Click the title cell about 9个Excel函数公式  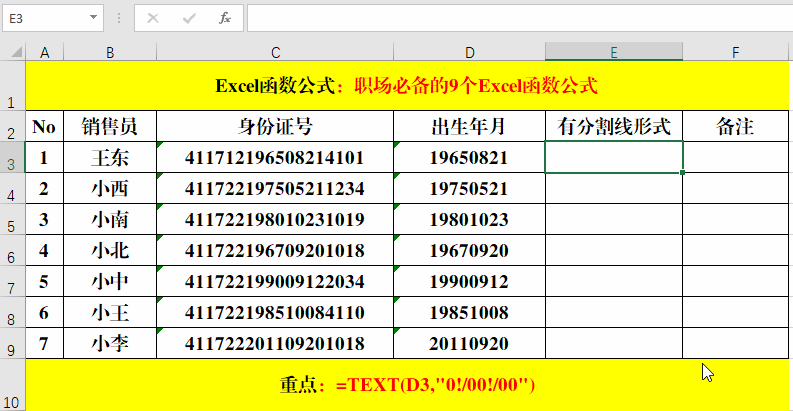click(x=407, y=85)
